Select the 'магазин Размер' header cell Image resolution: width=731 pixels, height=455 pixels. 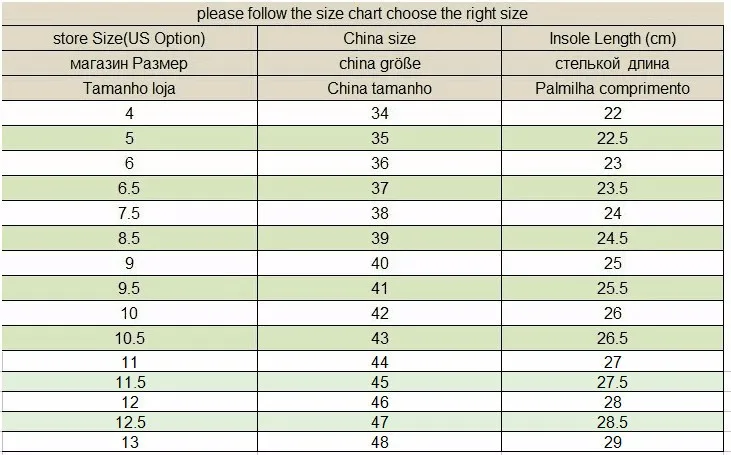(129, 63)
